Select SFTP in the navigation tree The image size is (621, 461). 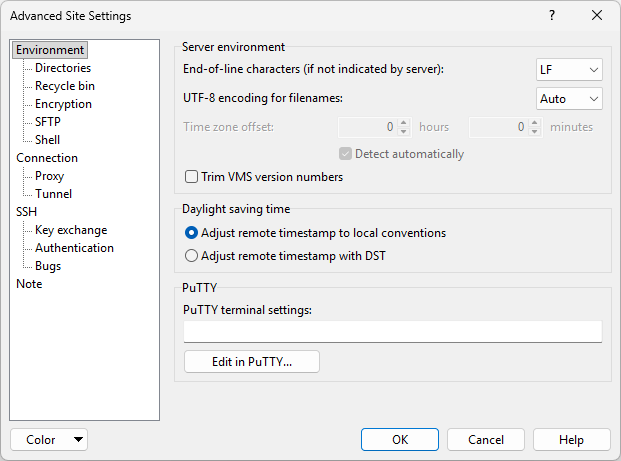(48, 122)
